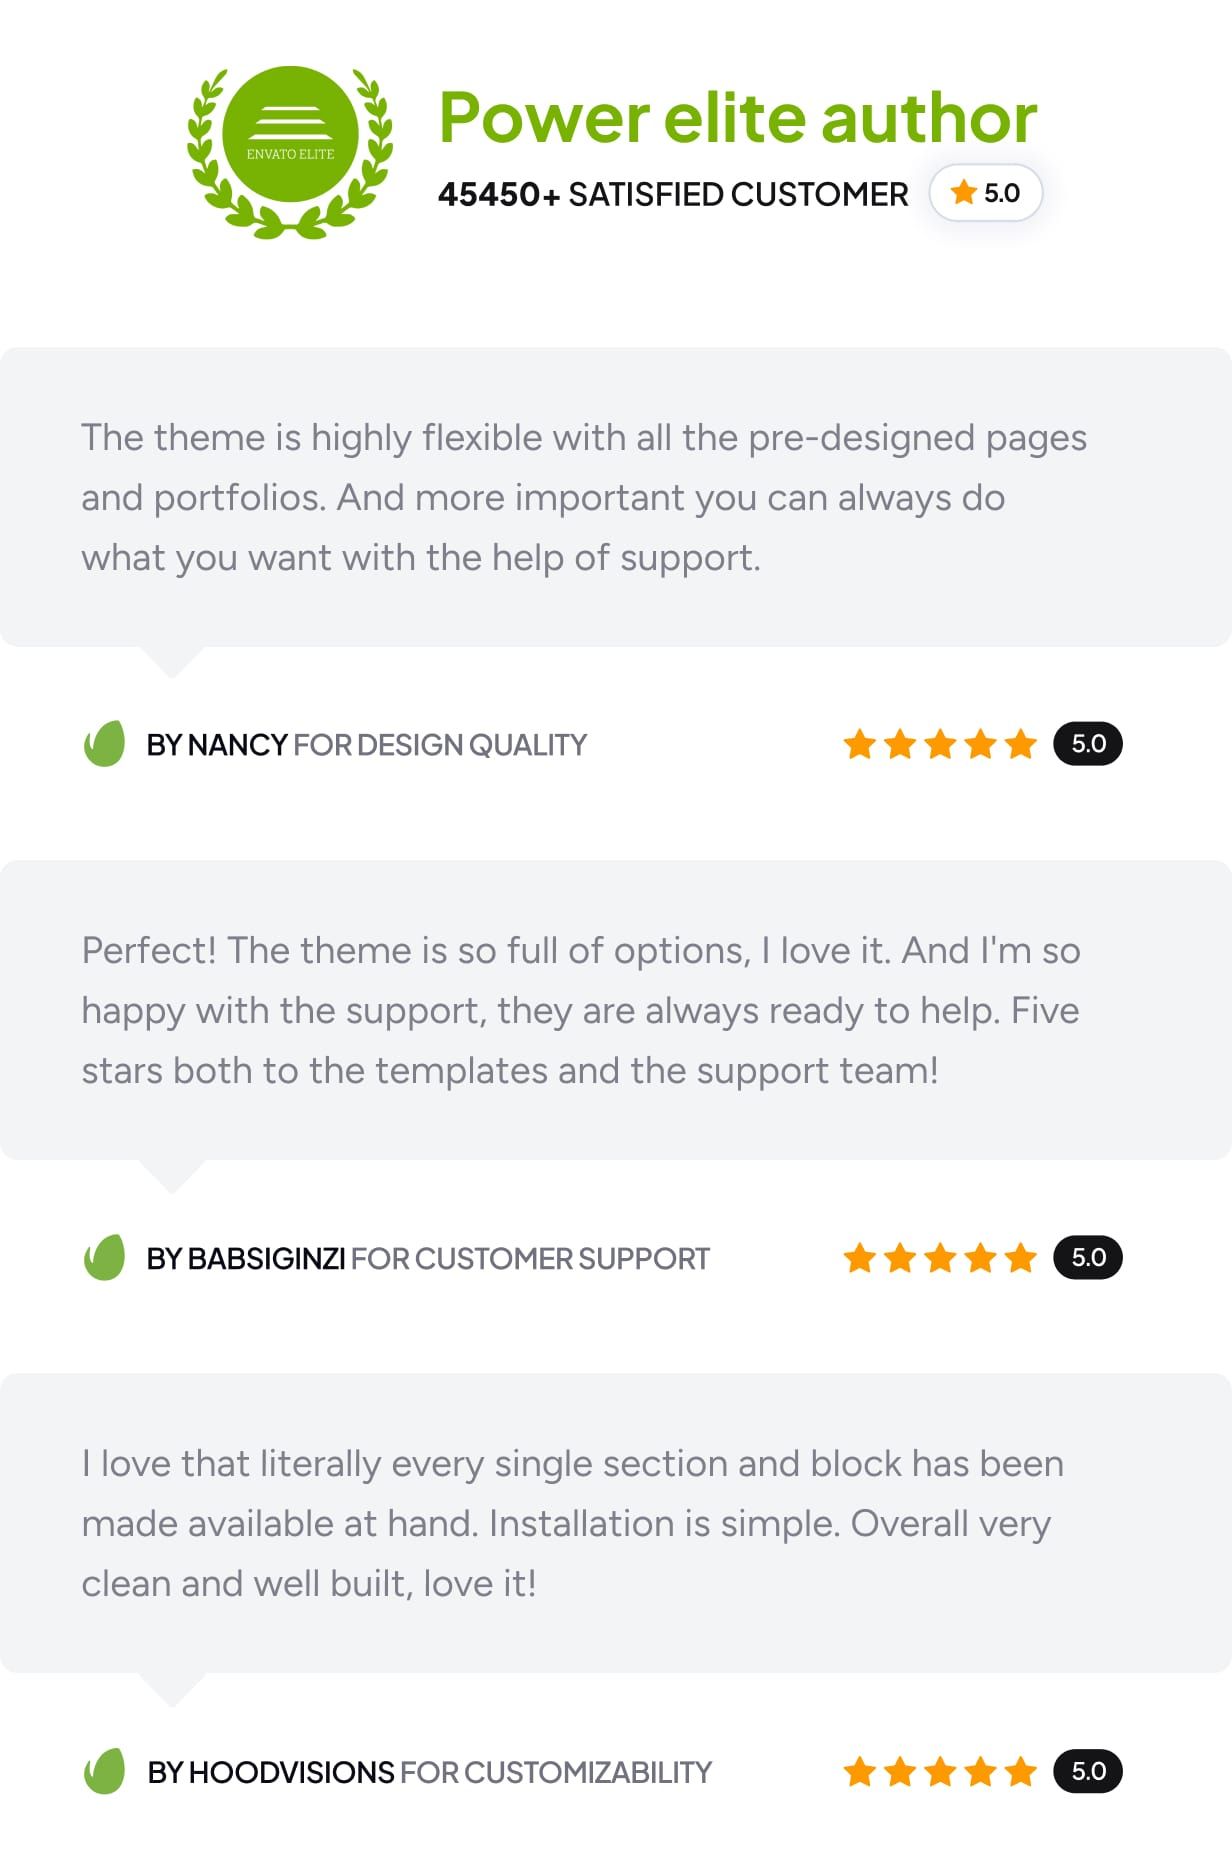Select the "For Design Quality" label
This screenshot has width=1232, height=1861.
(440, 745)
